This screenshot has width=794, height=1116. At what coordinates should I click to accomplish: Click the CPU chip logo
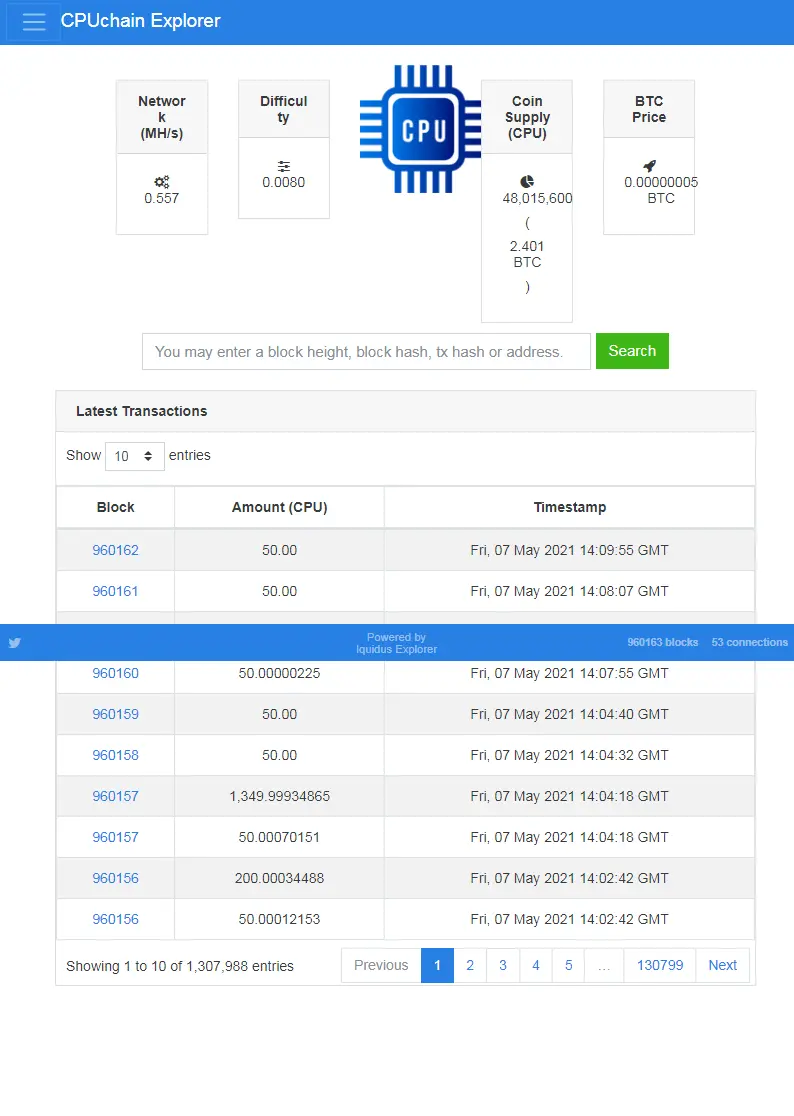tap(420, 129)
